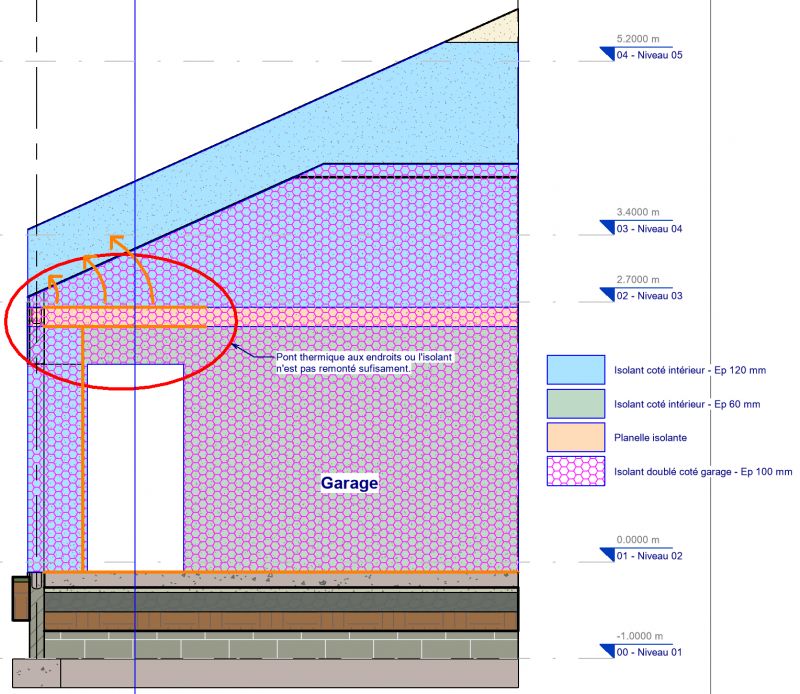This screenshot has width=800, height=694.
Task: Select the green legend swatch for 60 mm insulation
Action: pos(575,403)
